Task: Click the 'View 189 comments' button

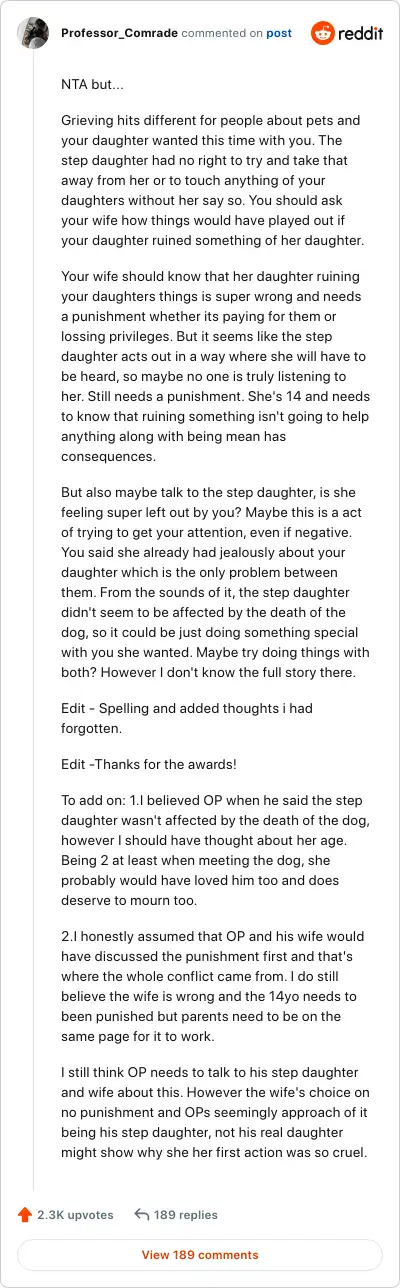Action: coord(200,1255)
